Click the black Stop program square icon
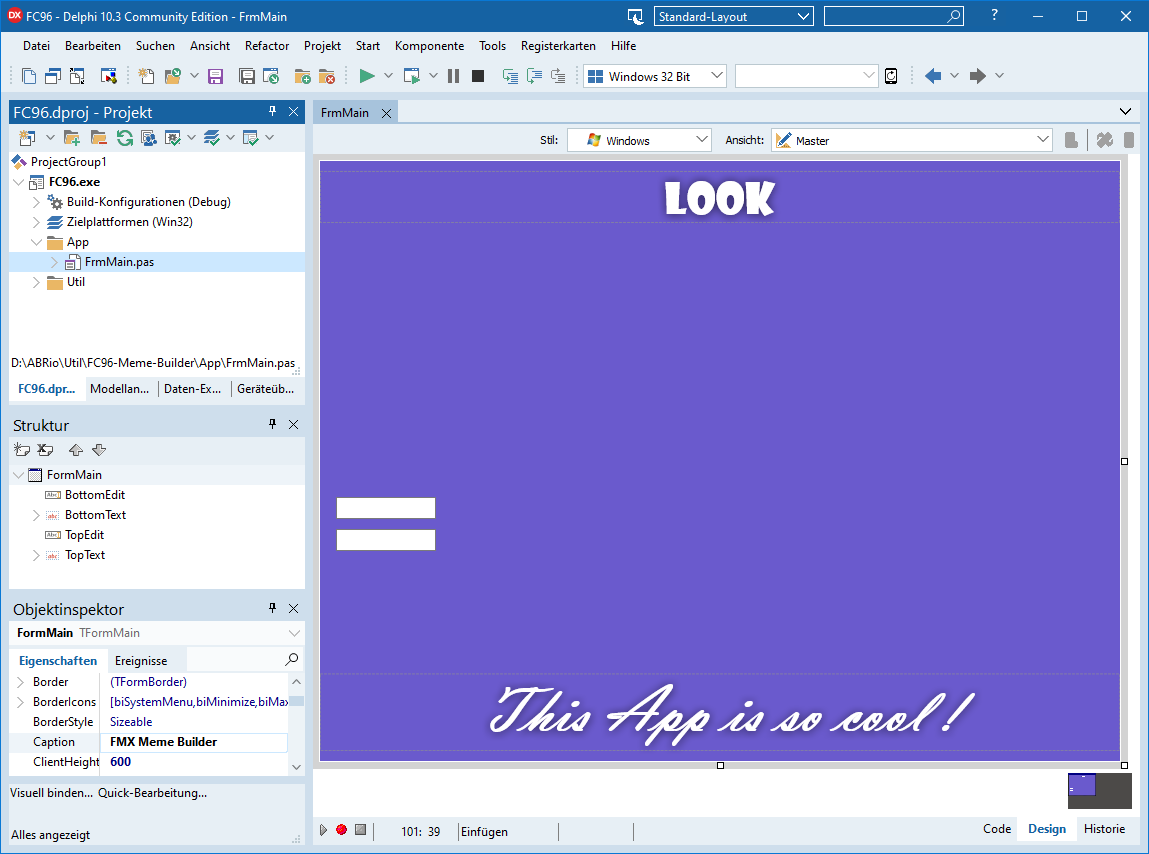 (478, 76)
